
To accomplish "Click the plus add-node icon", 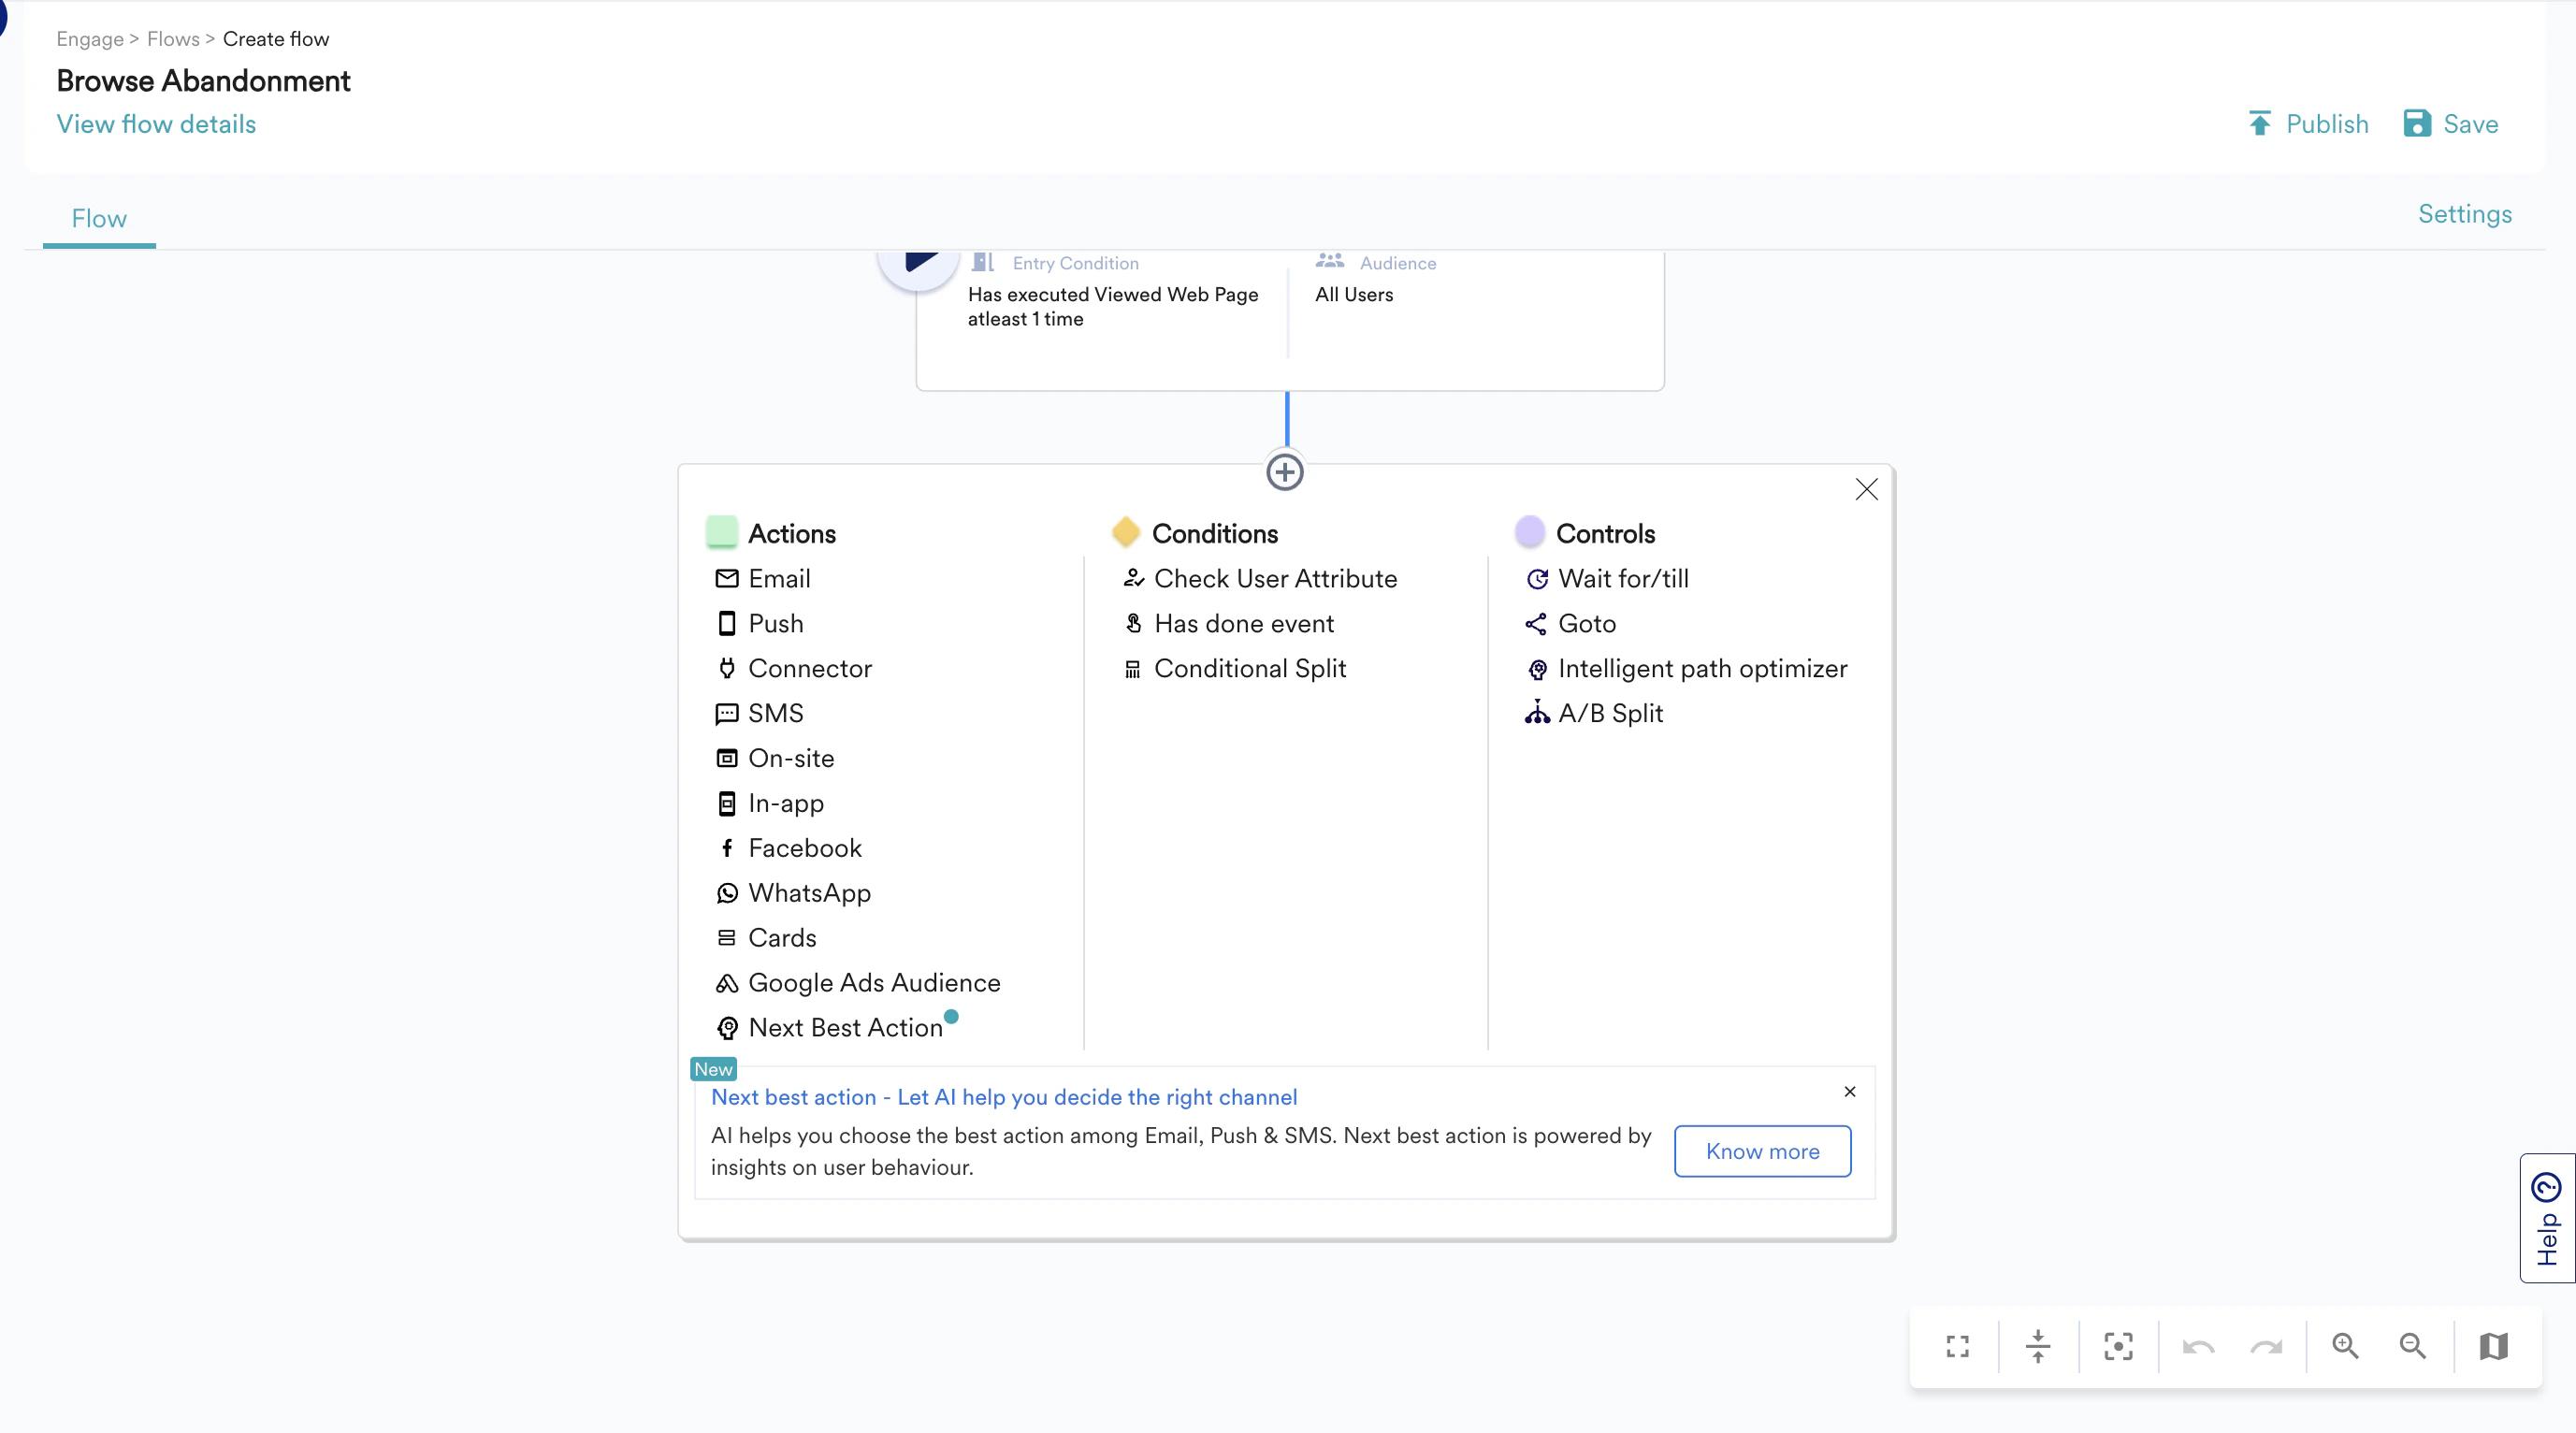I will (x=1285, y=472).
